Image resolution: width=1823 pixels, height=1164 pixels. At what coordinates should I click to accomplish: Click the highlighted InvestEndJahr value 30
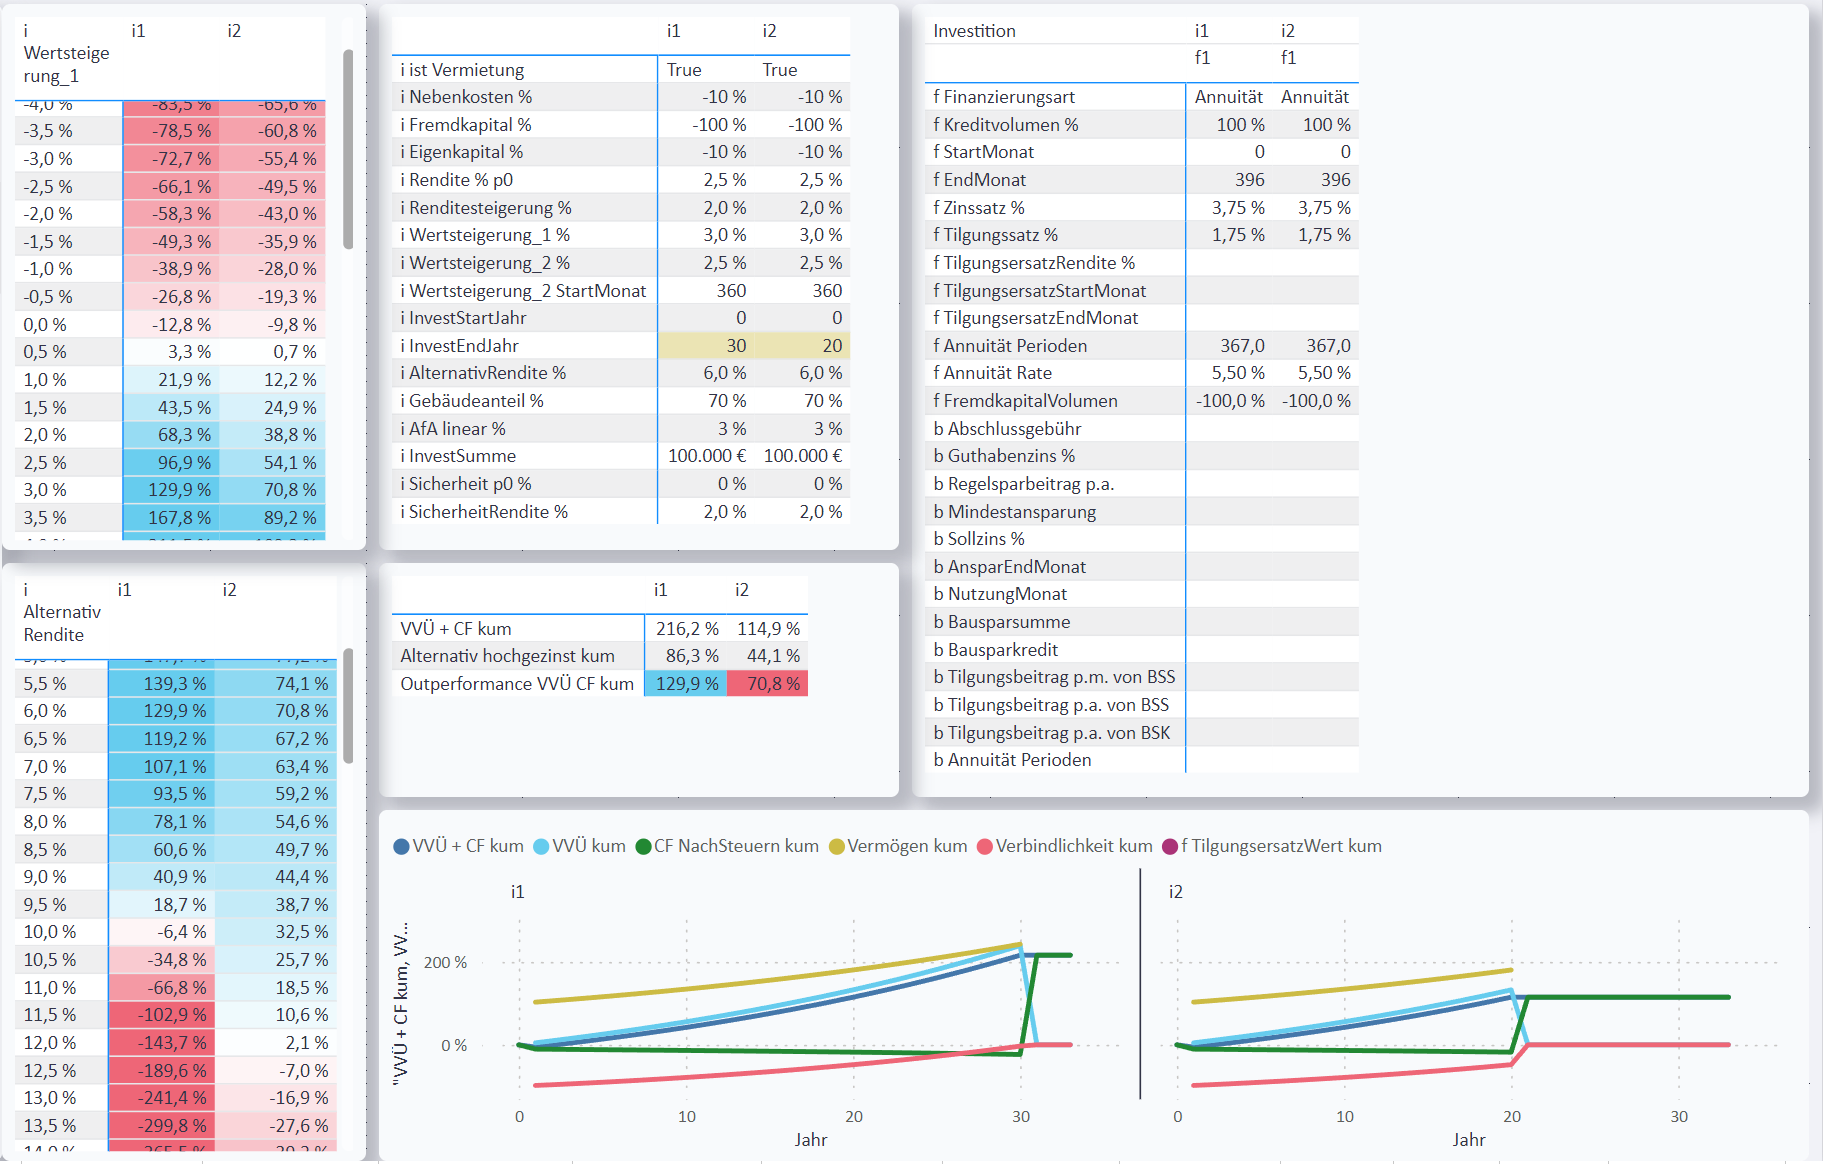point(706,346)
